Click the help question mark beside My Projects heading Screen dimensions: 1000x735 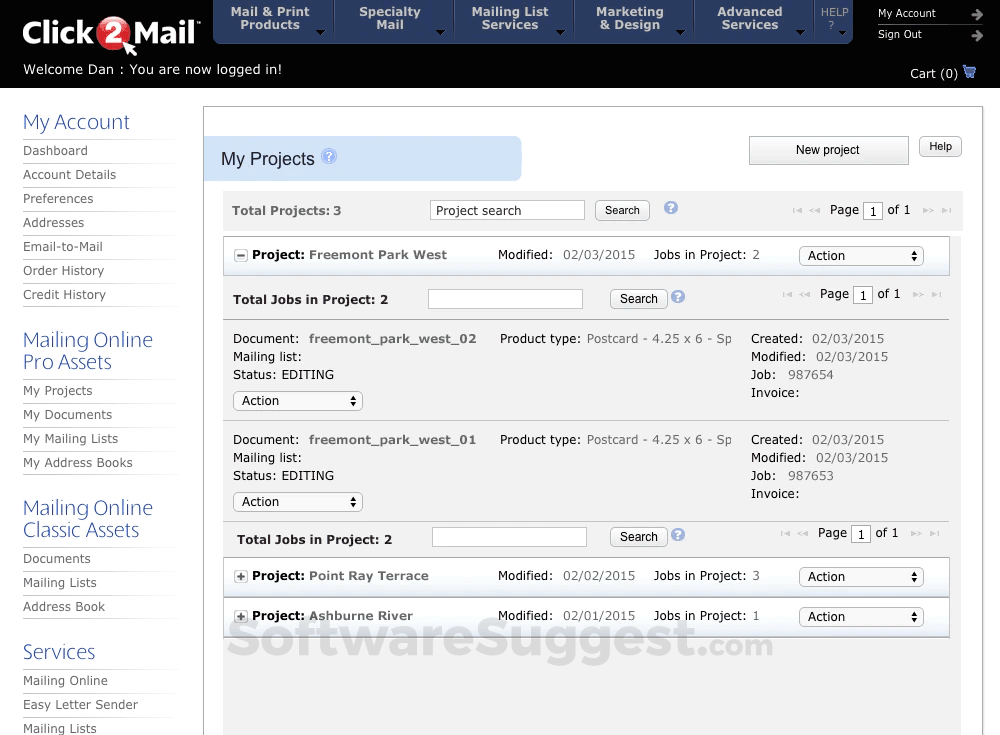[x=329, y=155]
